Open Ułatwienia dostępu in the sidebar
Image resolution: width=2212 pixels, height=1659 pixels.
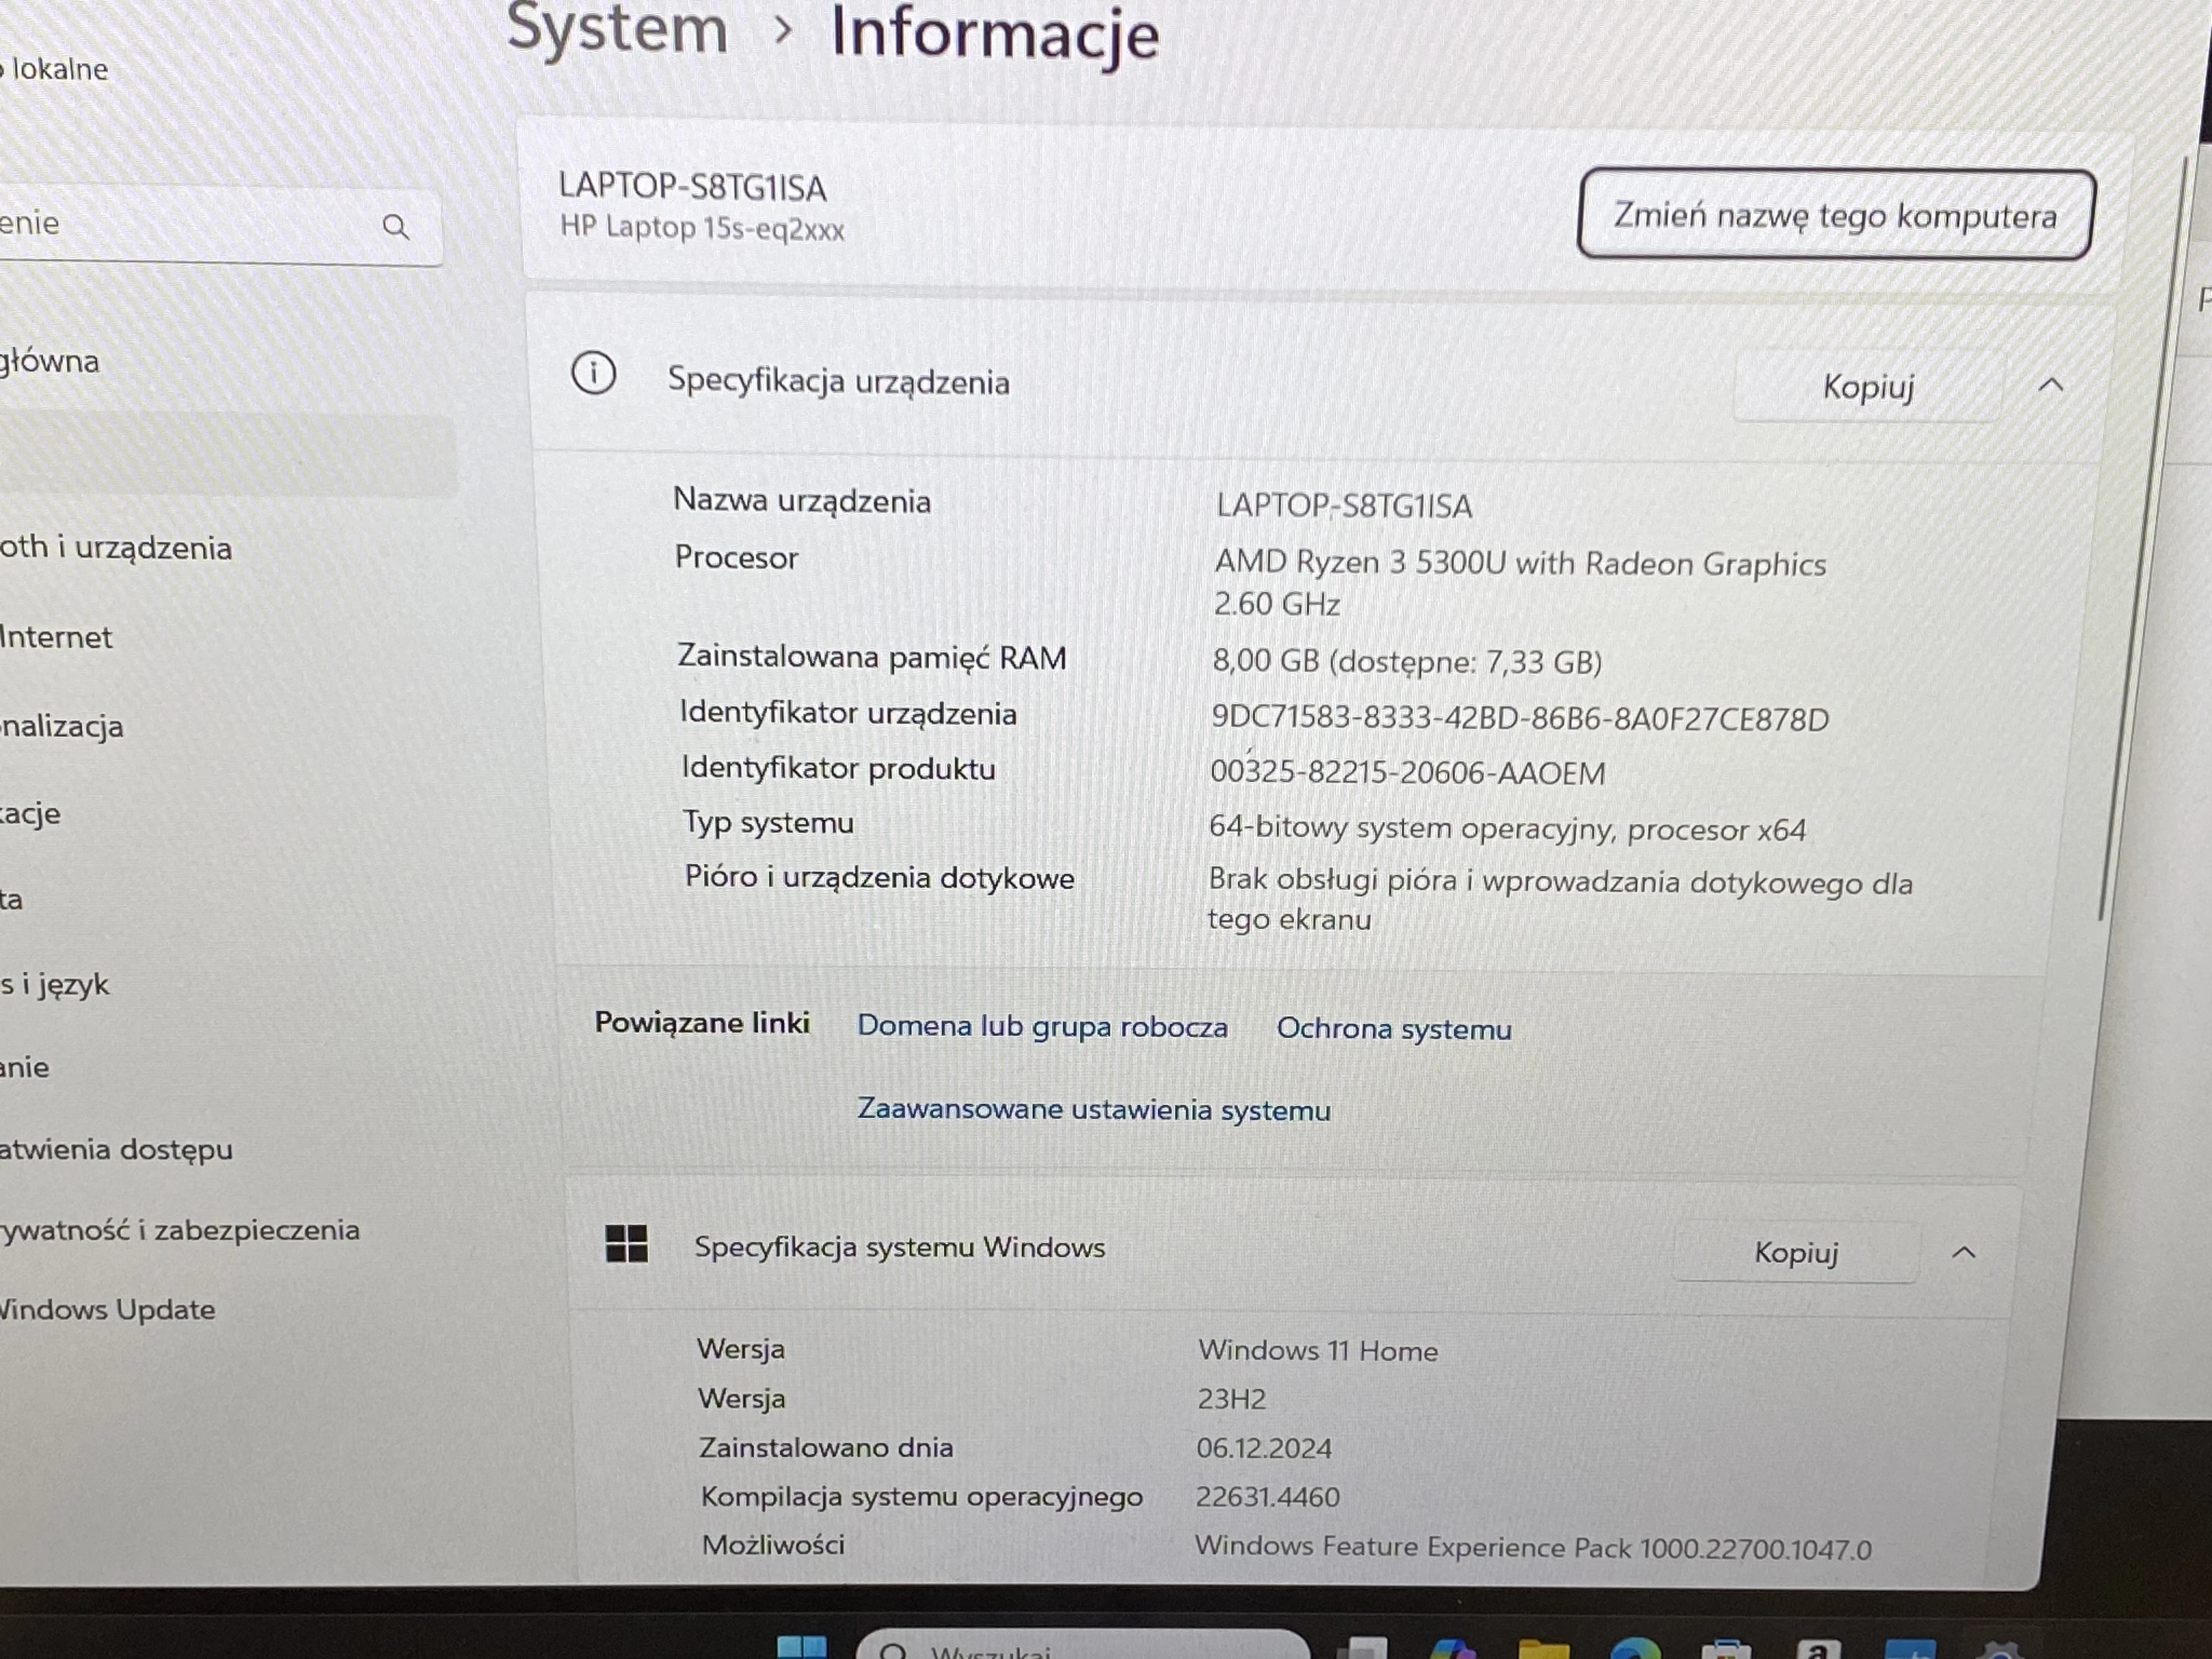116,1150
